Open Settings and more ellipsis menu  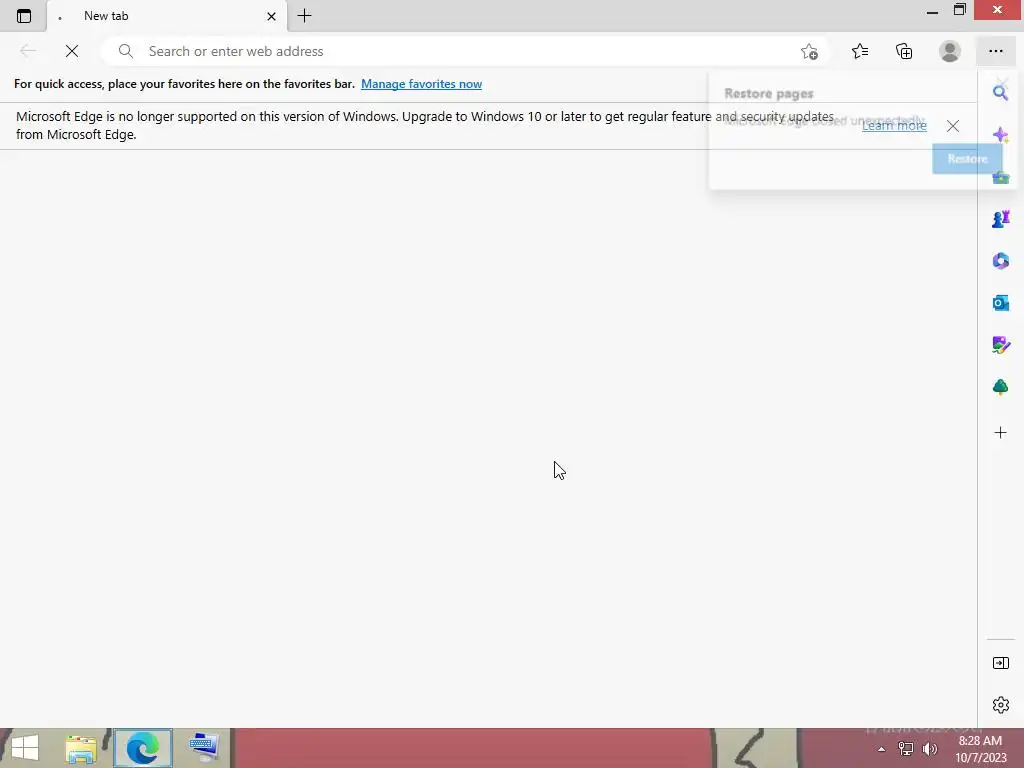[995, 51]
